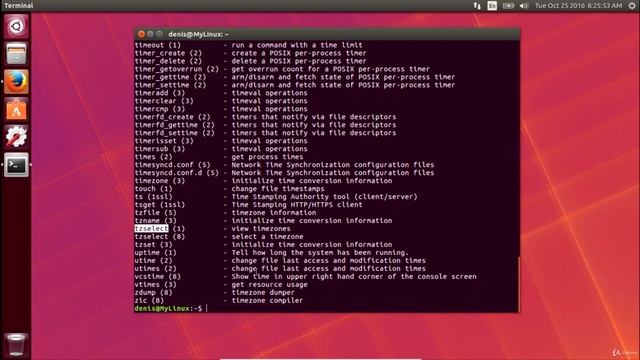Viewport: 640px width, 360px height.
Task: Open the clock showing Tue Oct 25 2016
Action: coord(578,5)
